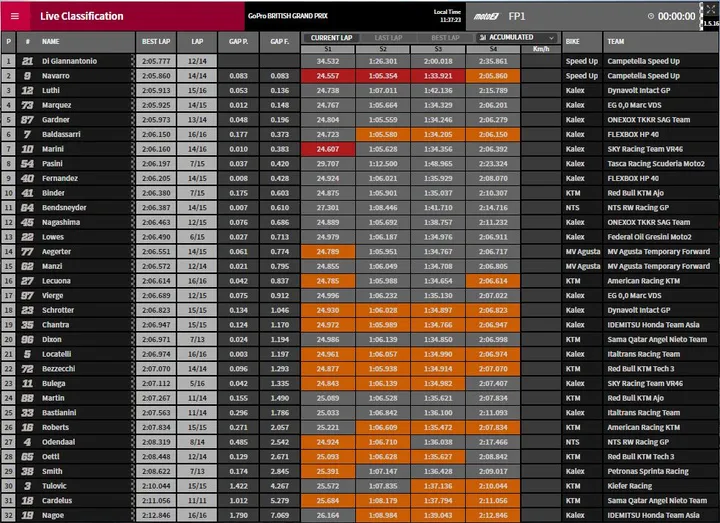
Task: Sort by the S4 sector column
Action: pyautogui.click(x=493, y=49)
